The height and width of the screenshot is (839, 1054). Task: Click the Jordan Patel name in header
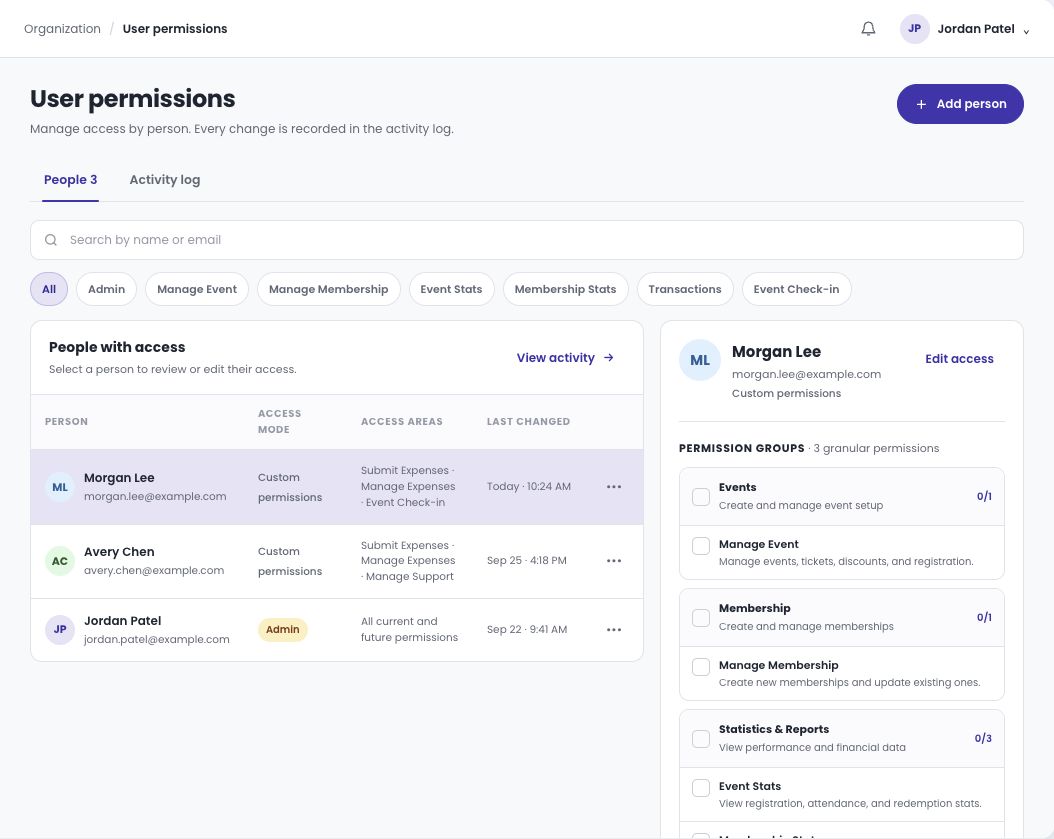pos(975,29)
